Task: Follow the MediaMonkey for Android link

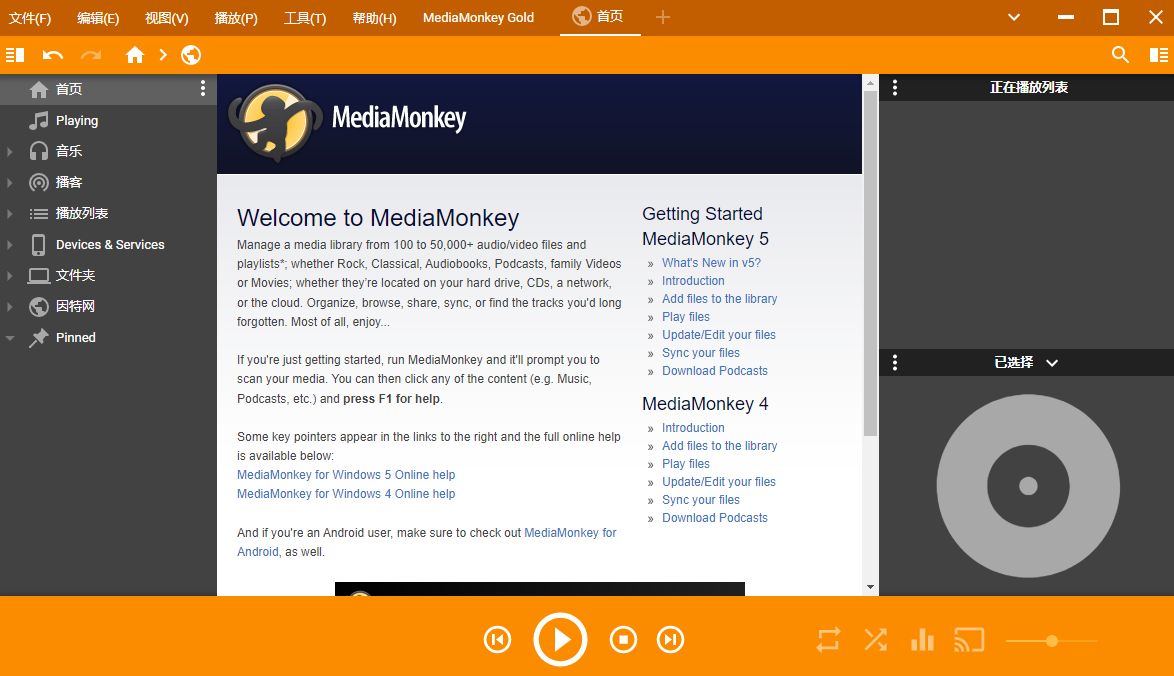Action: coord(571,533)
